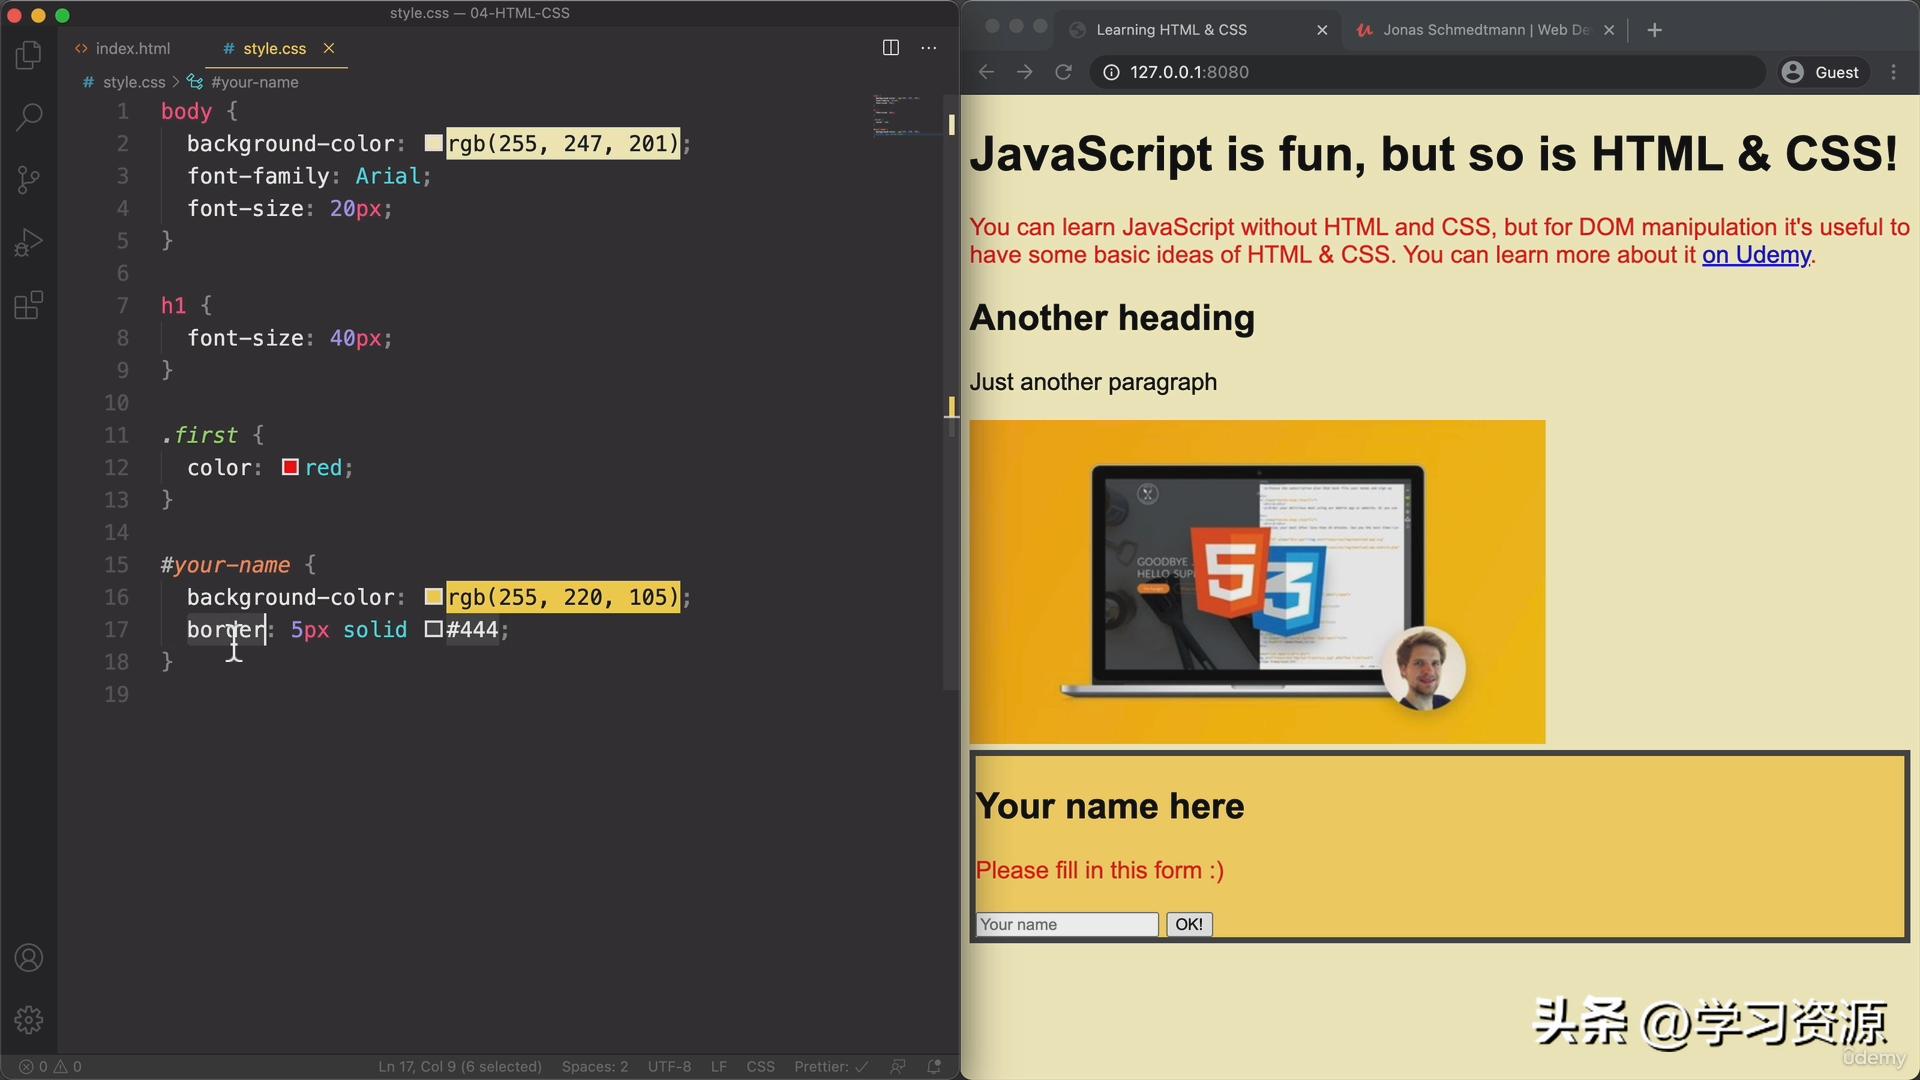
Task: Open the Explorer sidebar in VS Code
Action: pyautogui.click(x=28, y=55)
